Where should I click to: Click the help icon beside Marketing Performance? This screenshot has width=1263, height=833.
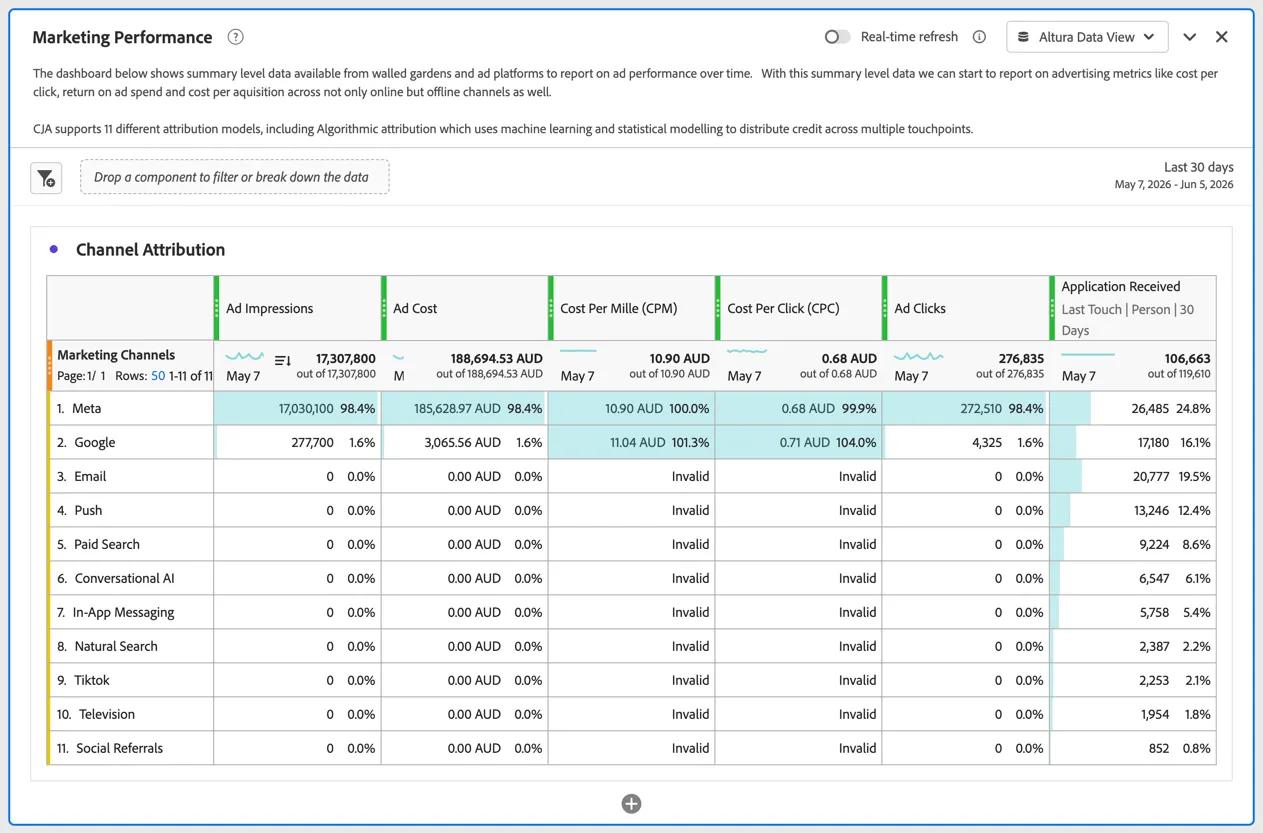[x=235, y=37]
